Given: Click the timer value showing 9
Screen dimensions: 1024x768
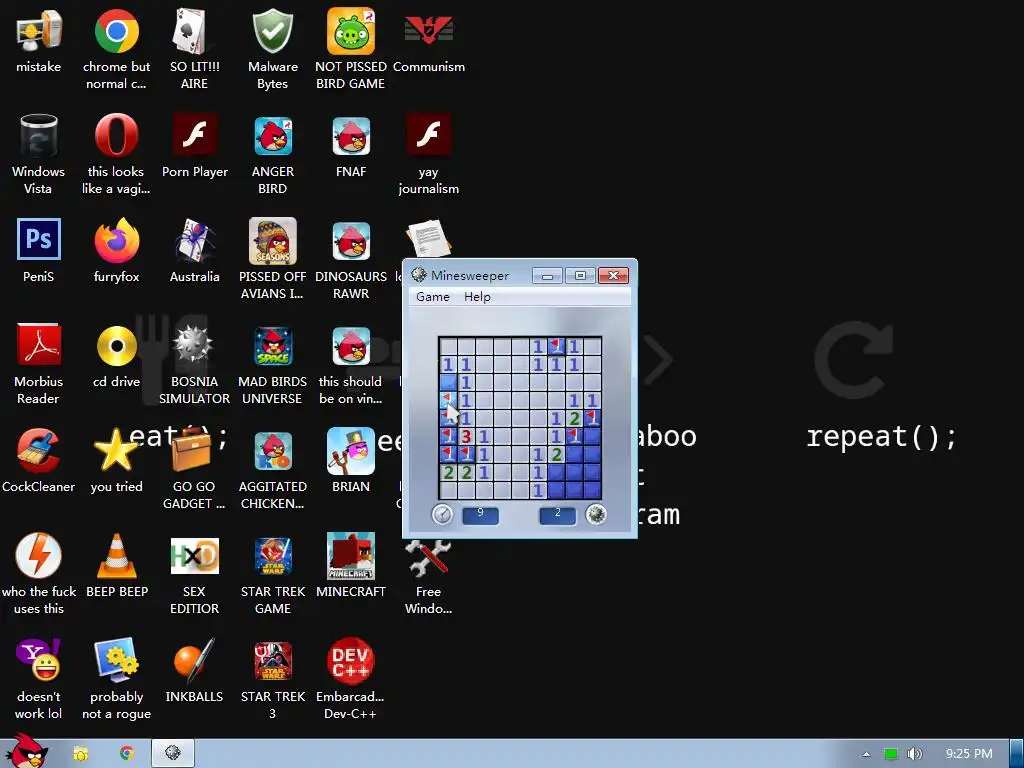Looking at the screenshot, I should tap(480, 515).
